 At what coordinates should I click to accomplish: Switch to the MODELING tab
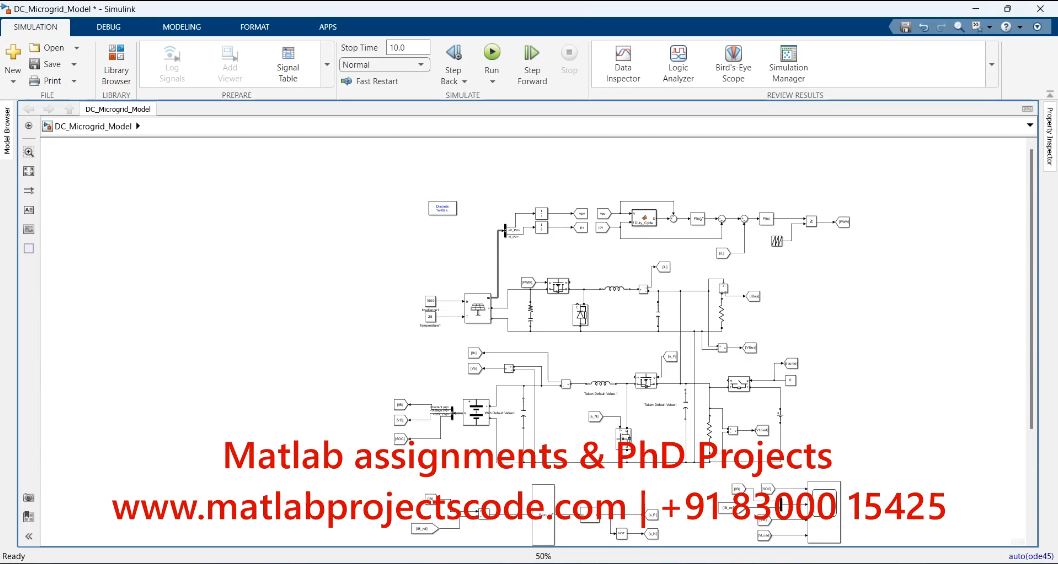tap(182, 27)
